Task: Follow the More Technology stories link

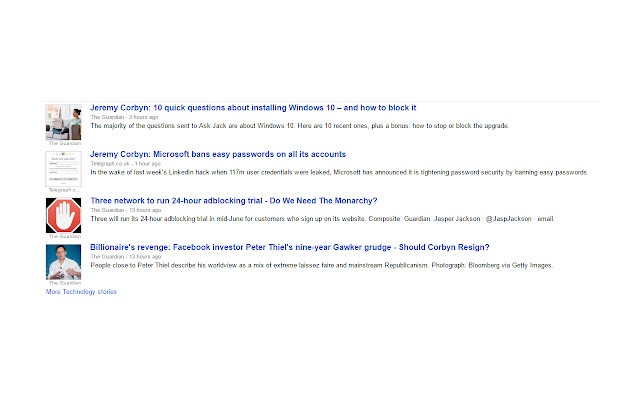Action: click(x=81, y=292)
